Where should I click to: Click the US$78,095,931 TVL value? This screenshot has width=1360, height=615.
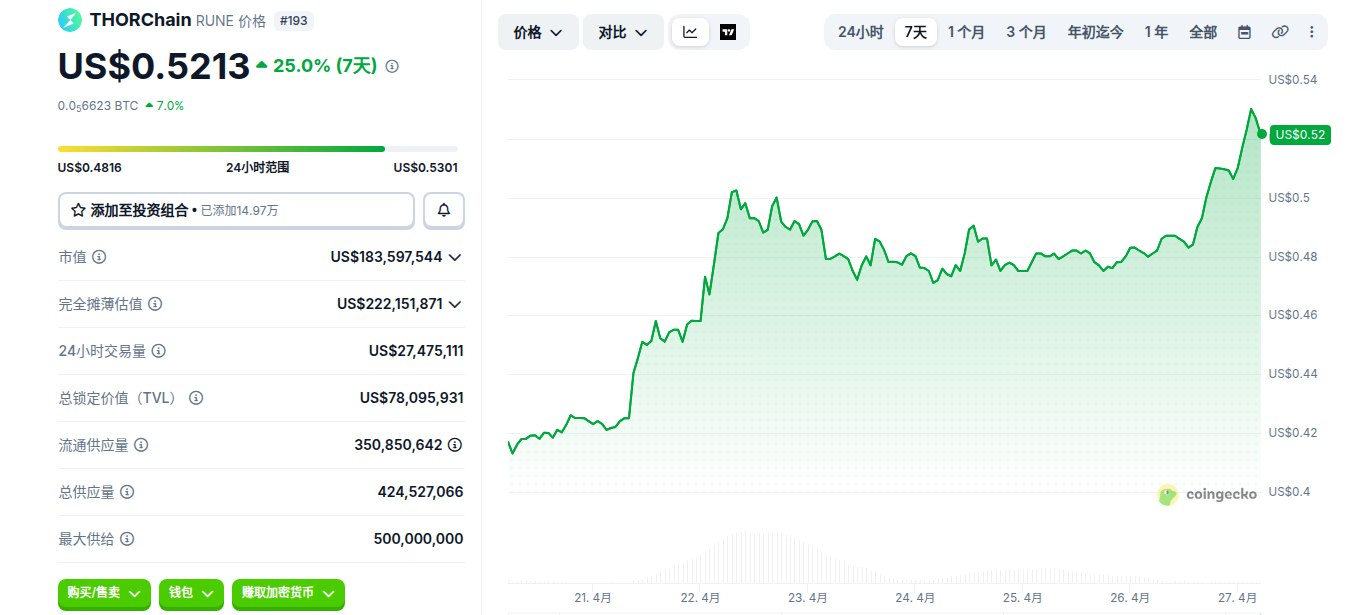[x=412, y=398]
